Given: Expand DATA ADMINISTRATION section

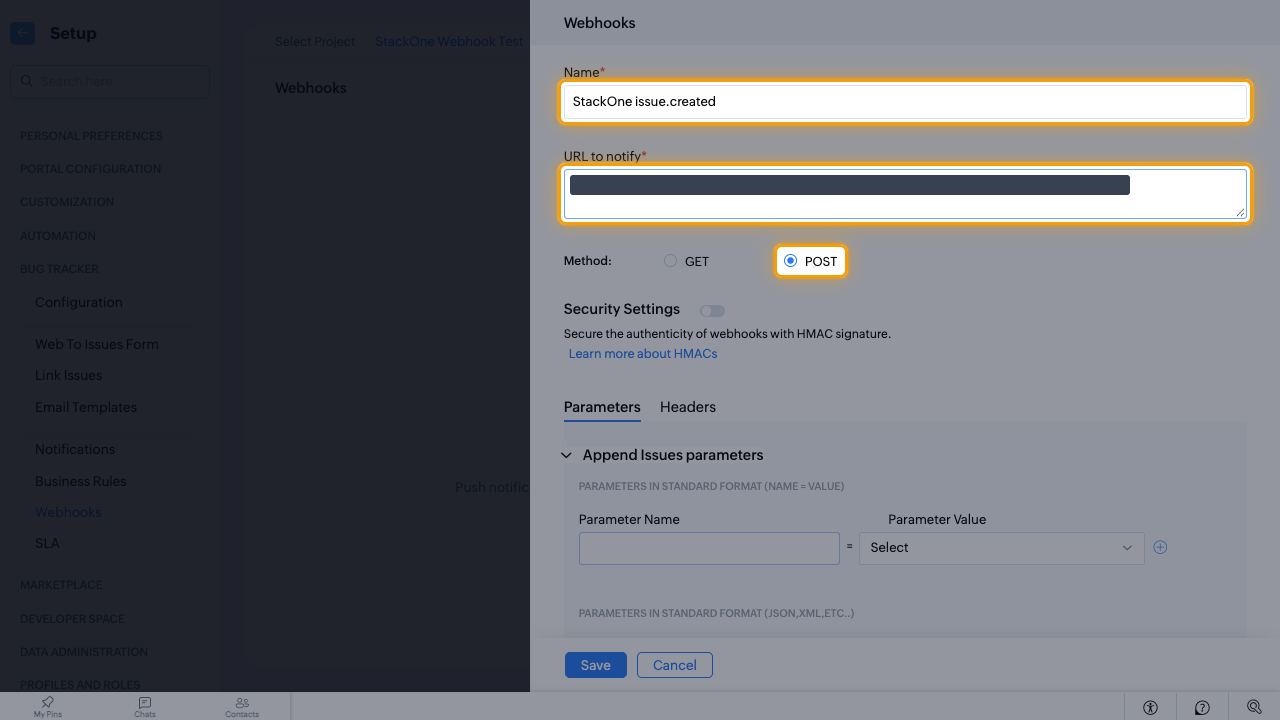Looking at the screenshot, I should [x=84, y=651].
